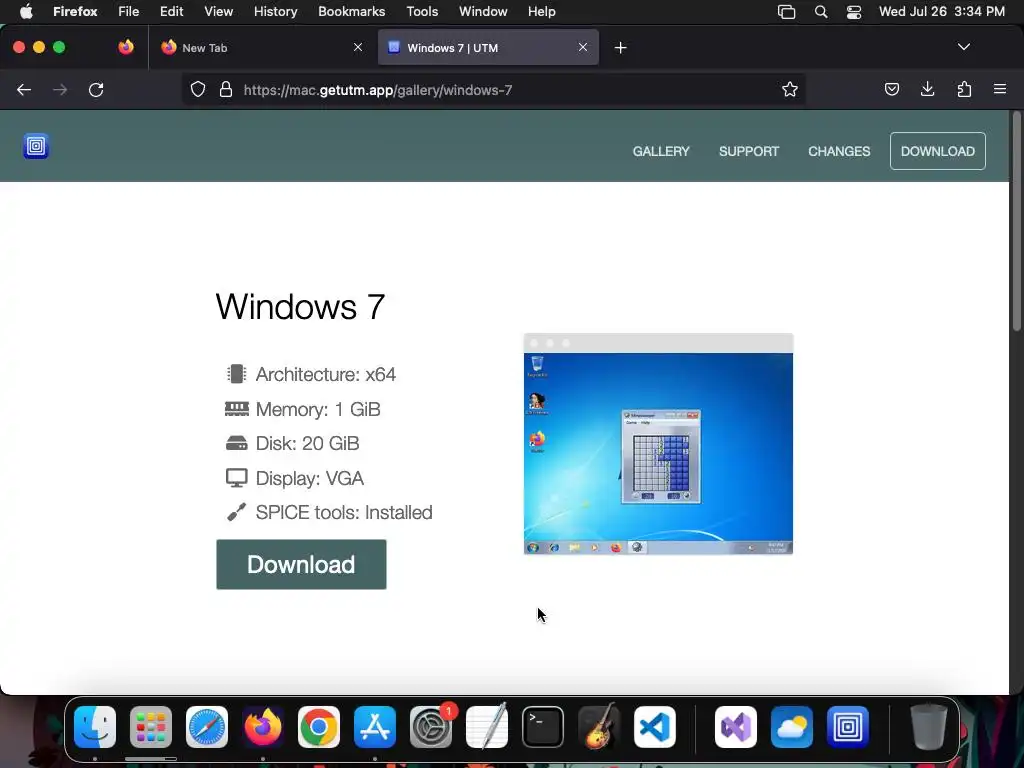The image size is (1024, 768).
Task: Open System Settings from the Dock
Action: point(431,727)
